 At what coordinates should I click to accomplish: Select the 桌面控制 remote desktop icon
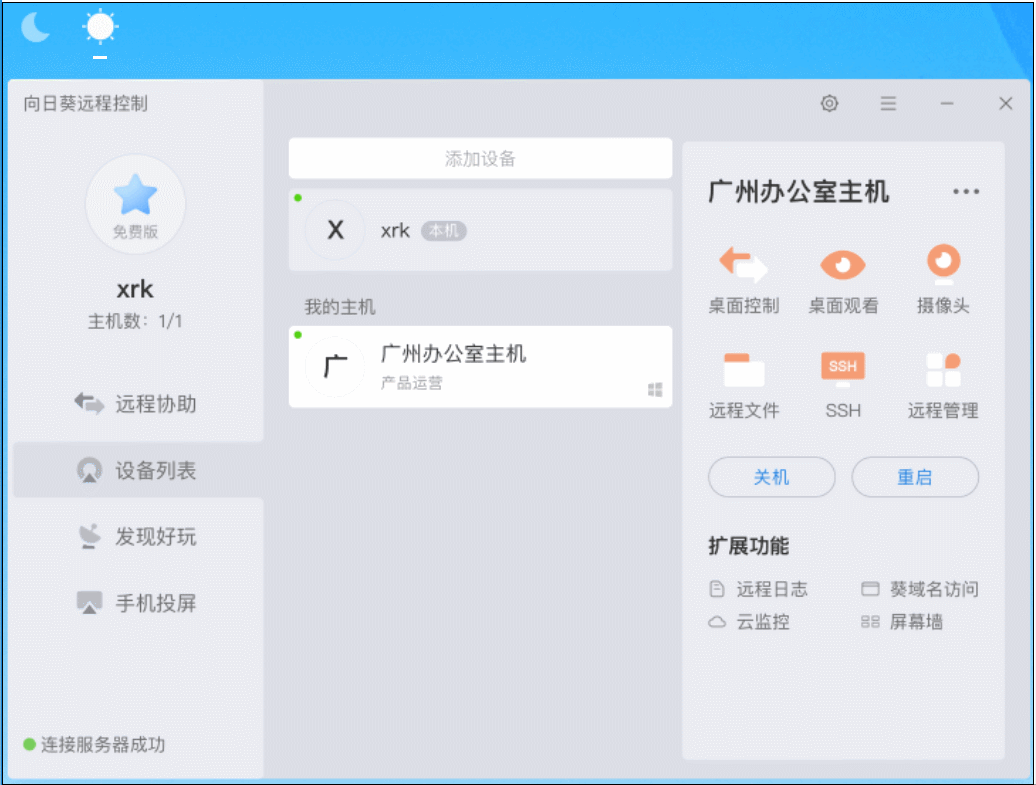743,280
